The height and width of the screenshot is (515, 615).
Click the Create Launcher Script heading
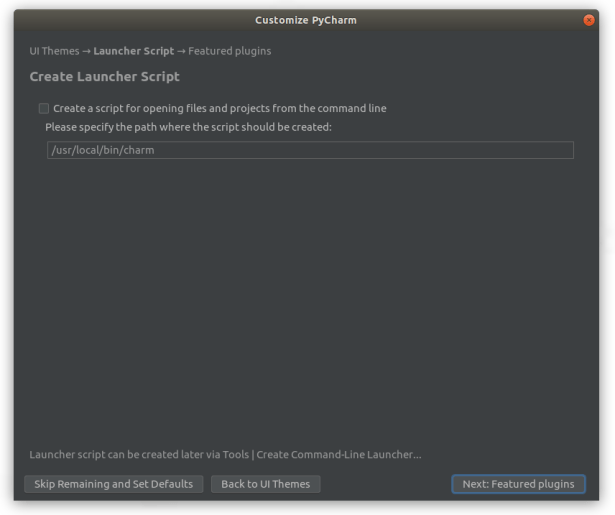pos(104,77)
